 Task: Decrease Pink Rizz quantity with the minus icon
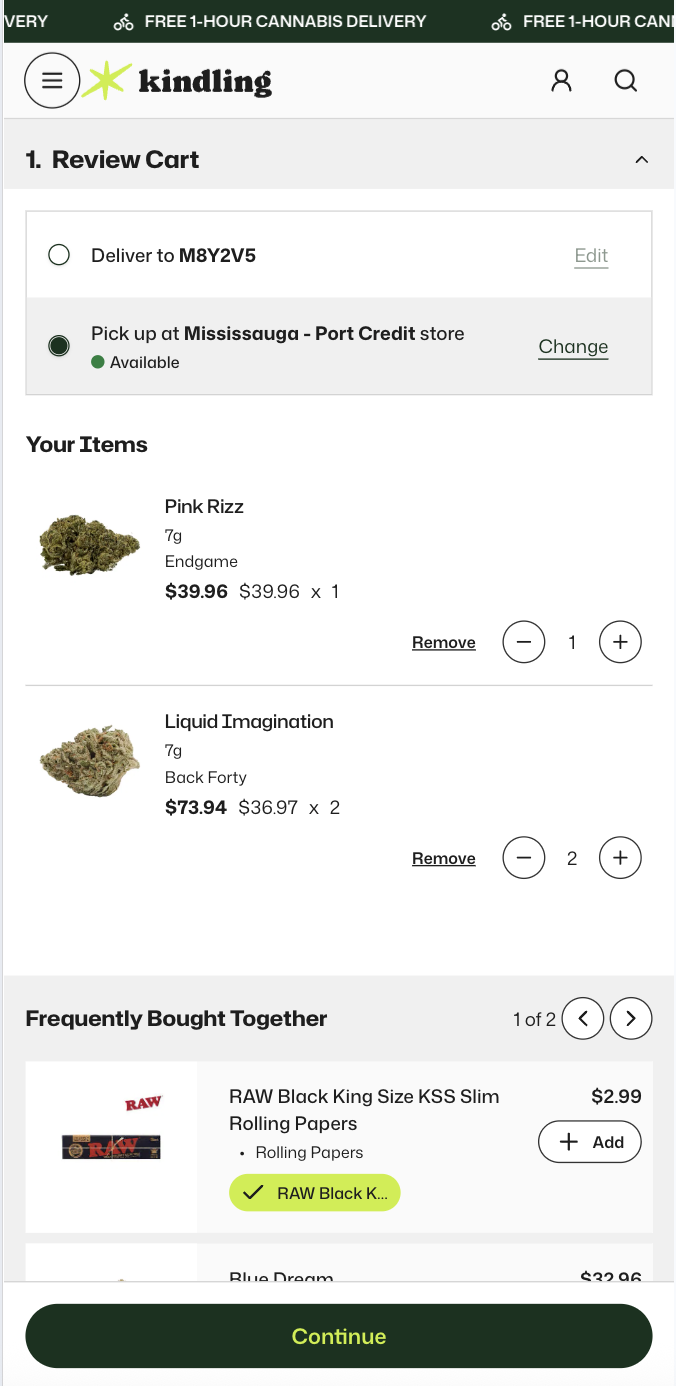pyautogui.click(x=523, y=641)
